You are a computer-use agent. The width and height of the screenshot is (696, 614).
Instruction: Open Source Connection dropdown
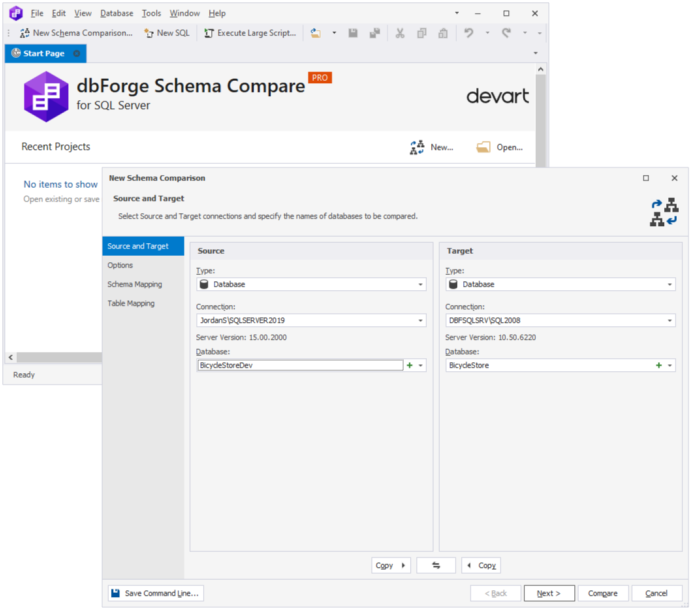[x=420, y=320]
